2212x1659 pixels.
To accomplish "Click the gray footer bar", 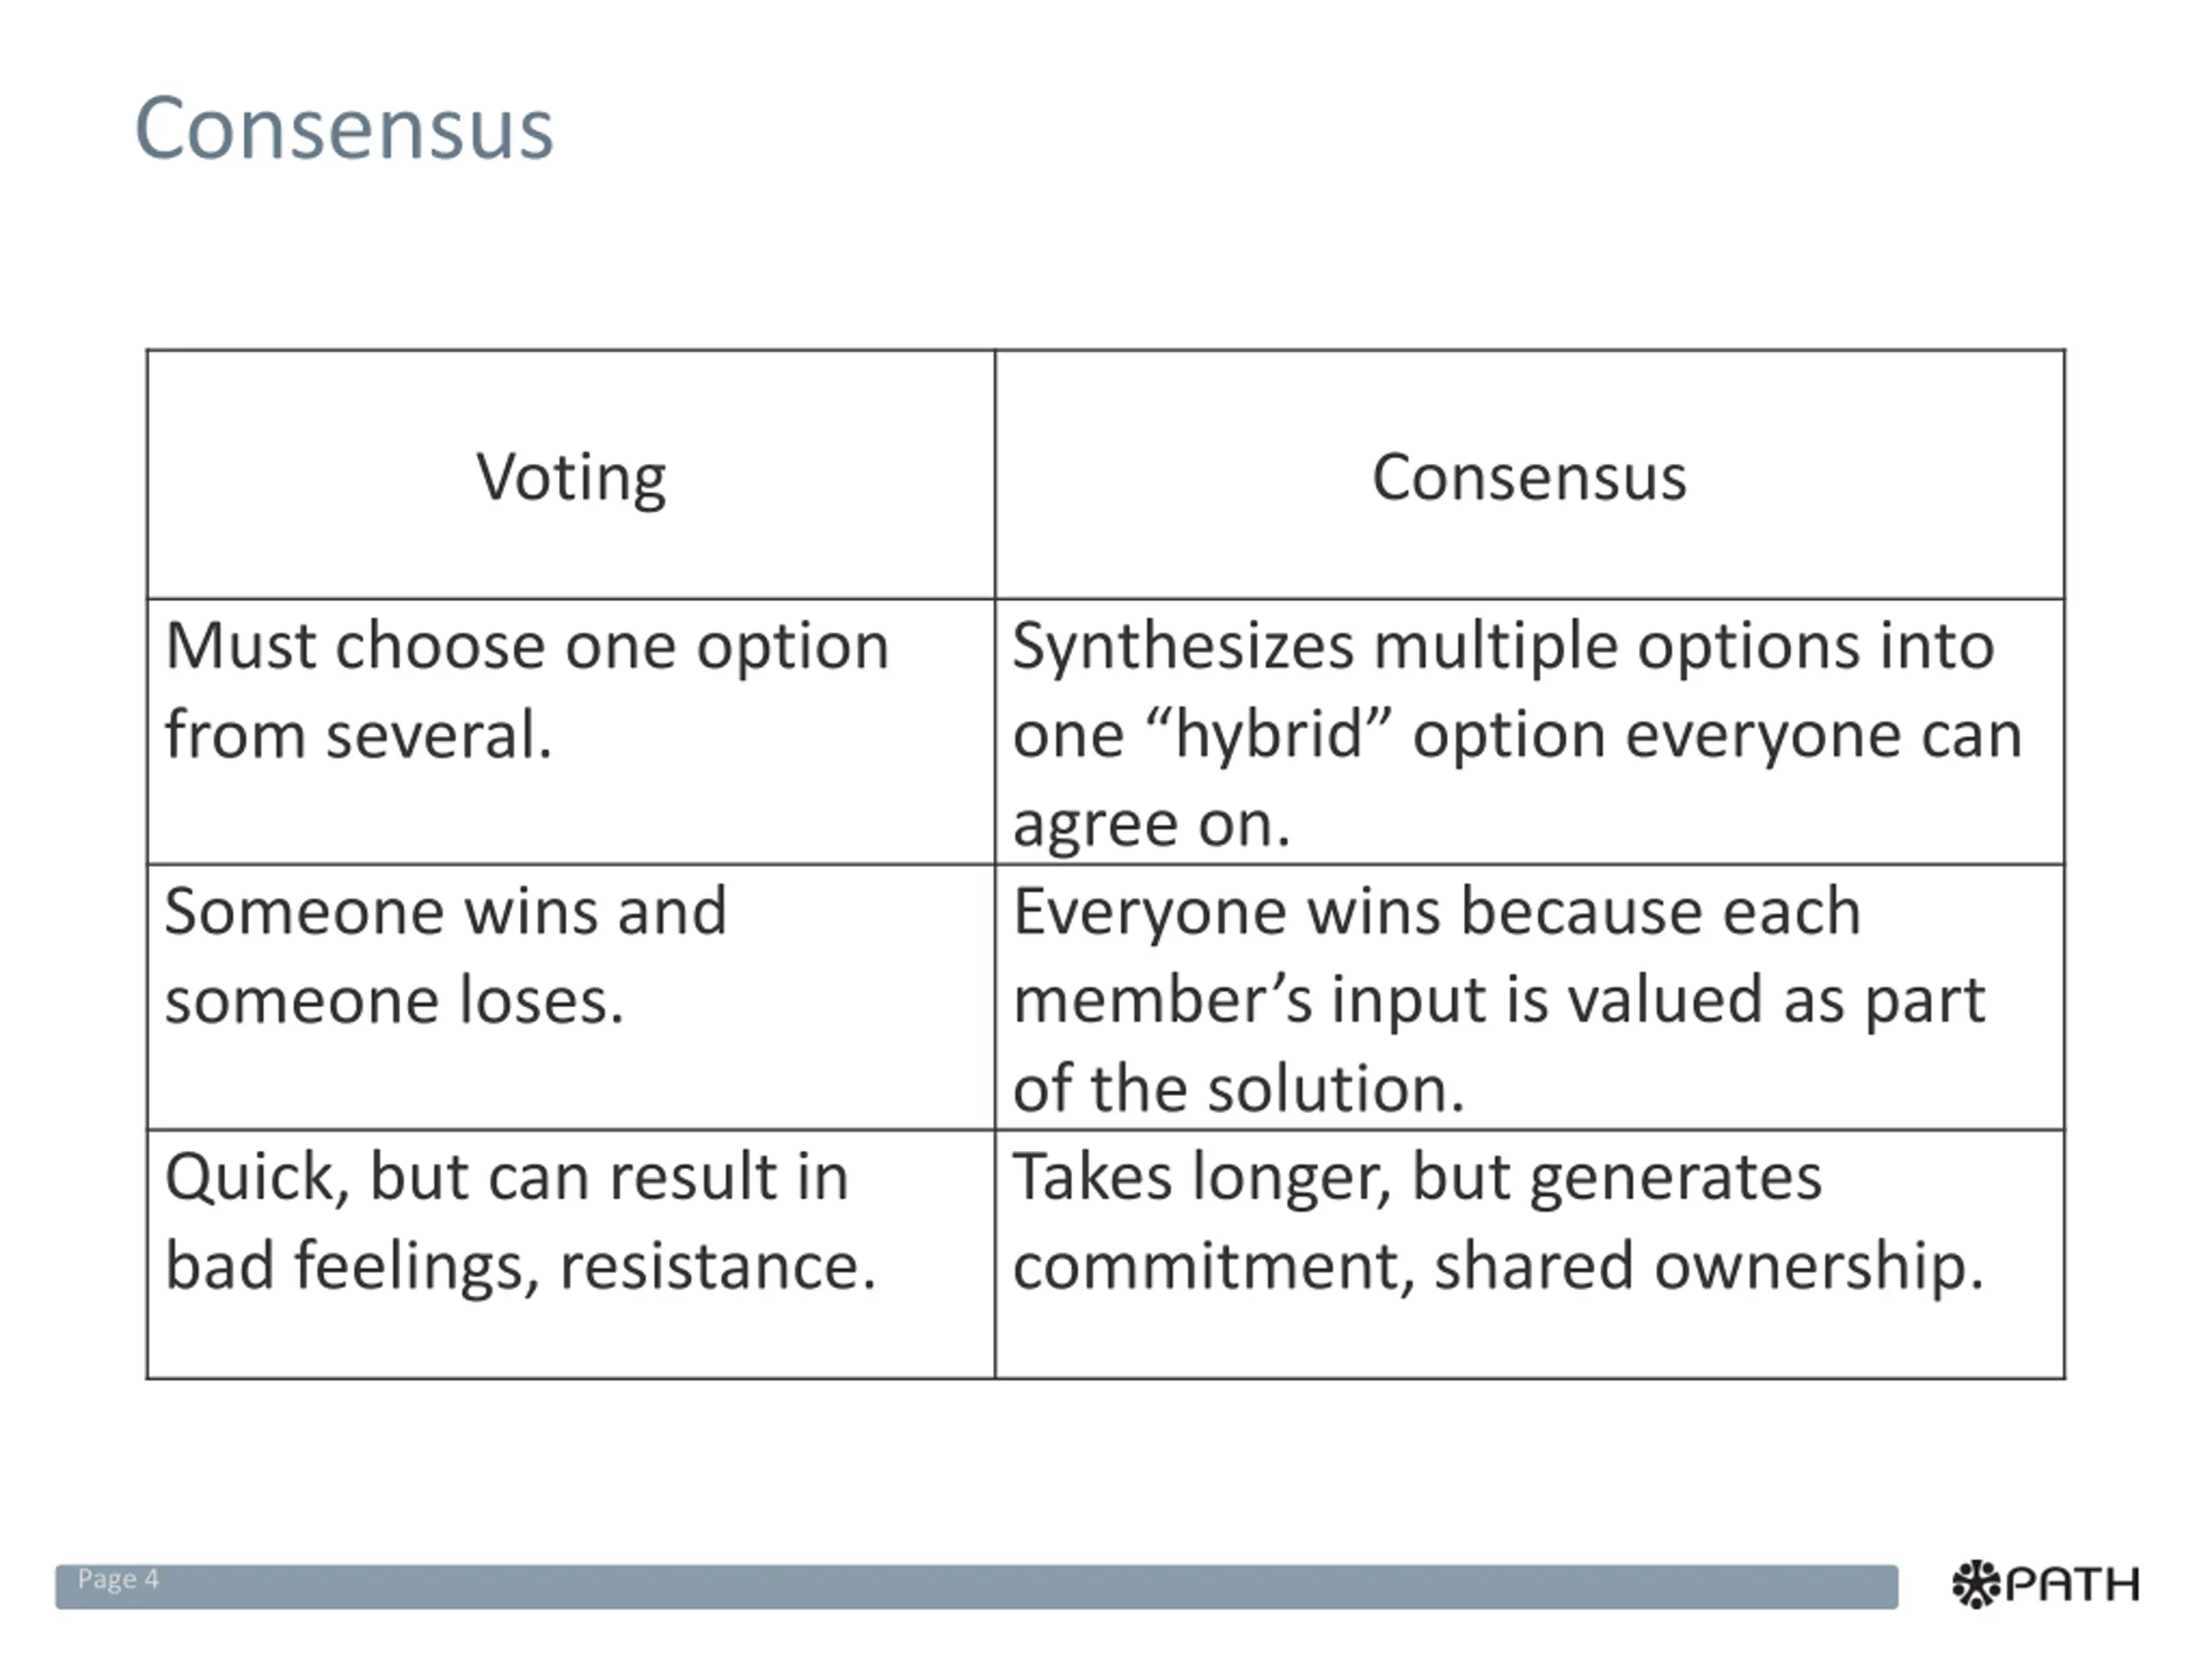I will click(x=976, y=1587).
